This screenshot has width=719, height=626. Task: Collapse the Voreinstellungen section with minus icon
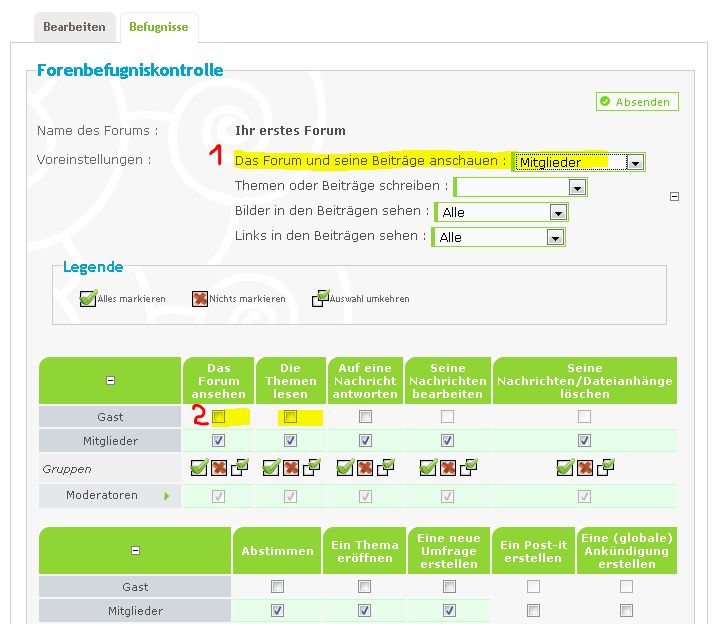coord(675,197)
